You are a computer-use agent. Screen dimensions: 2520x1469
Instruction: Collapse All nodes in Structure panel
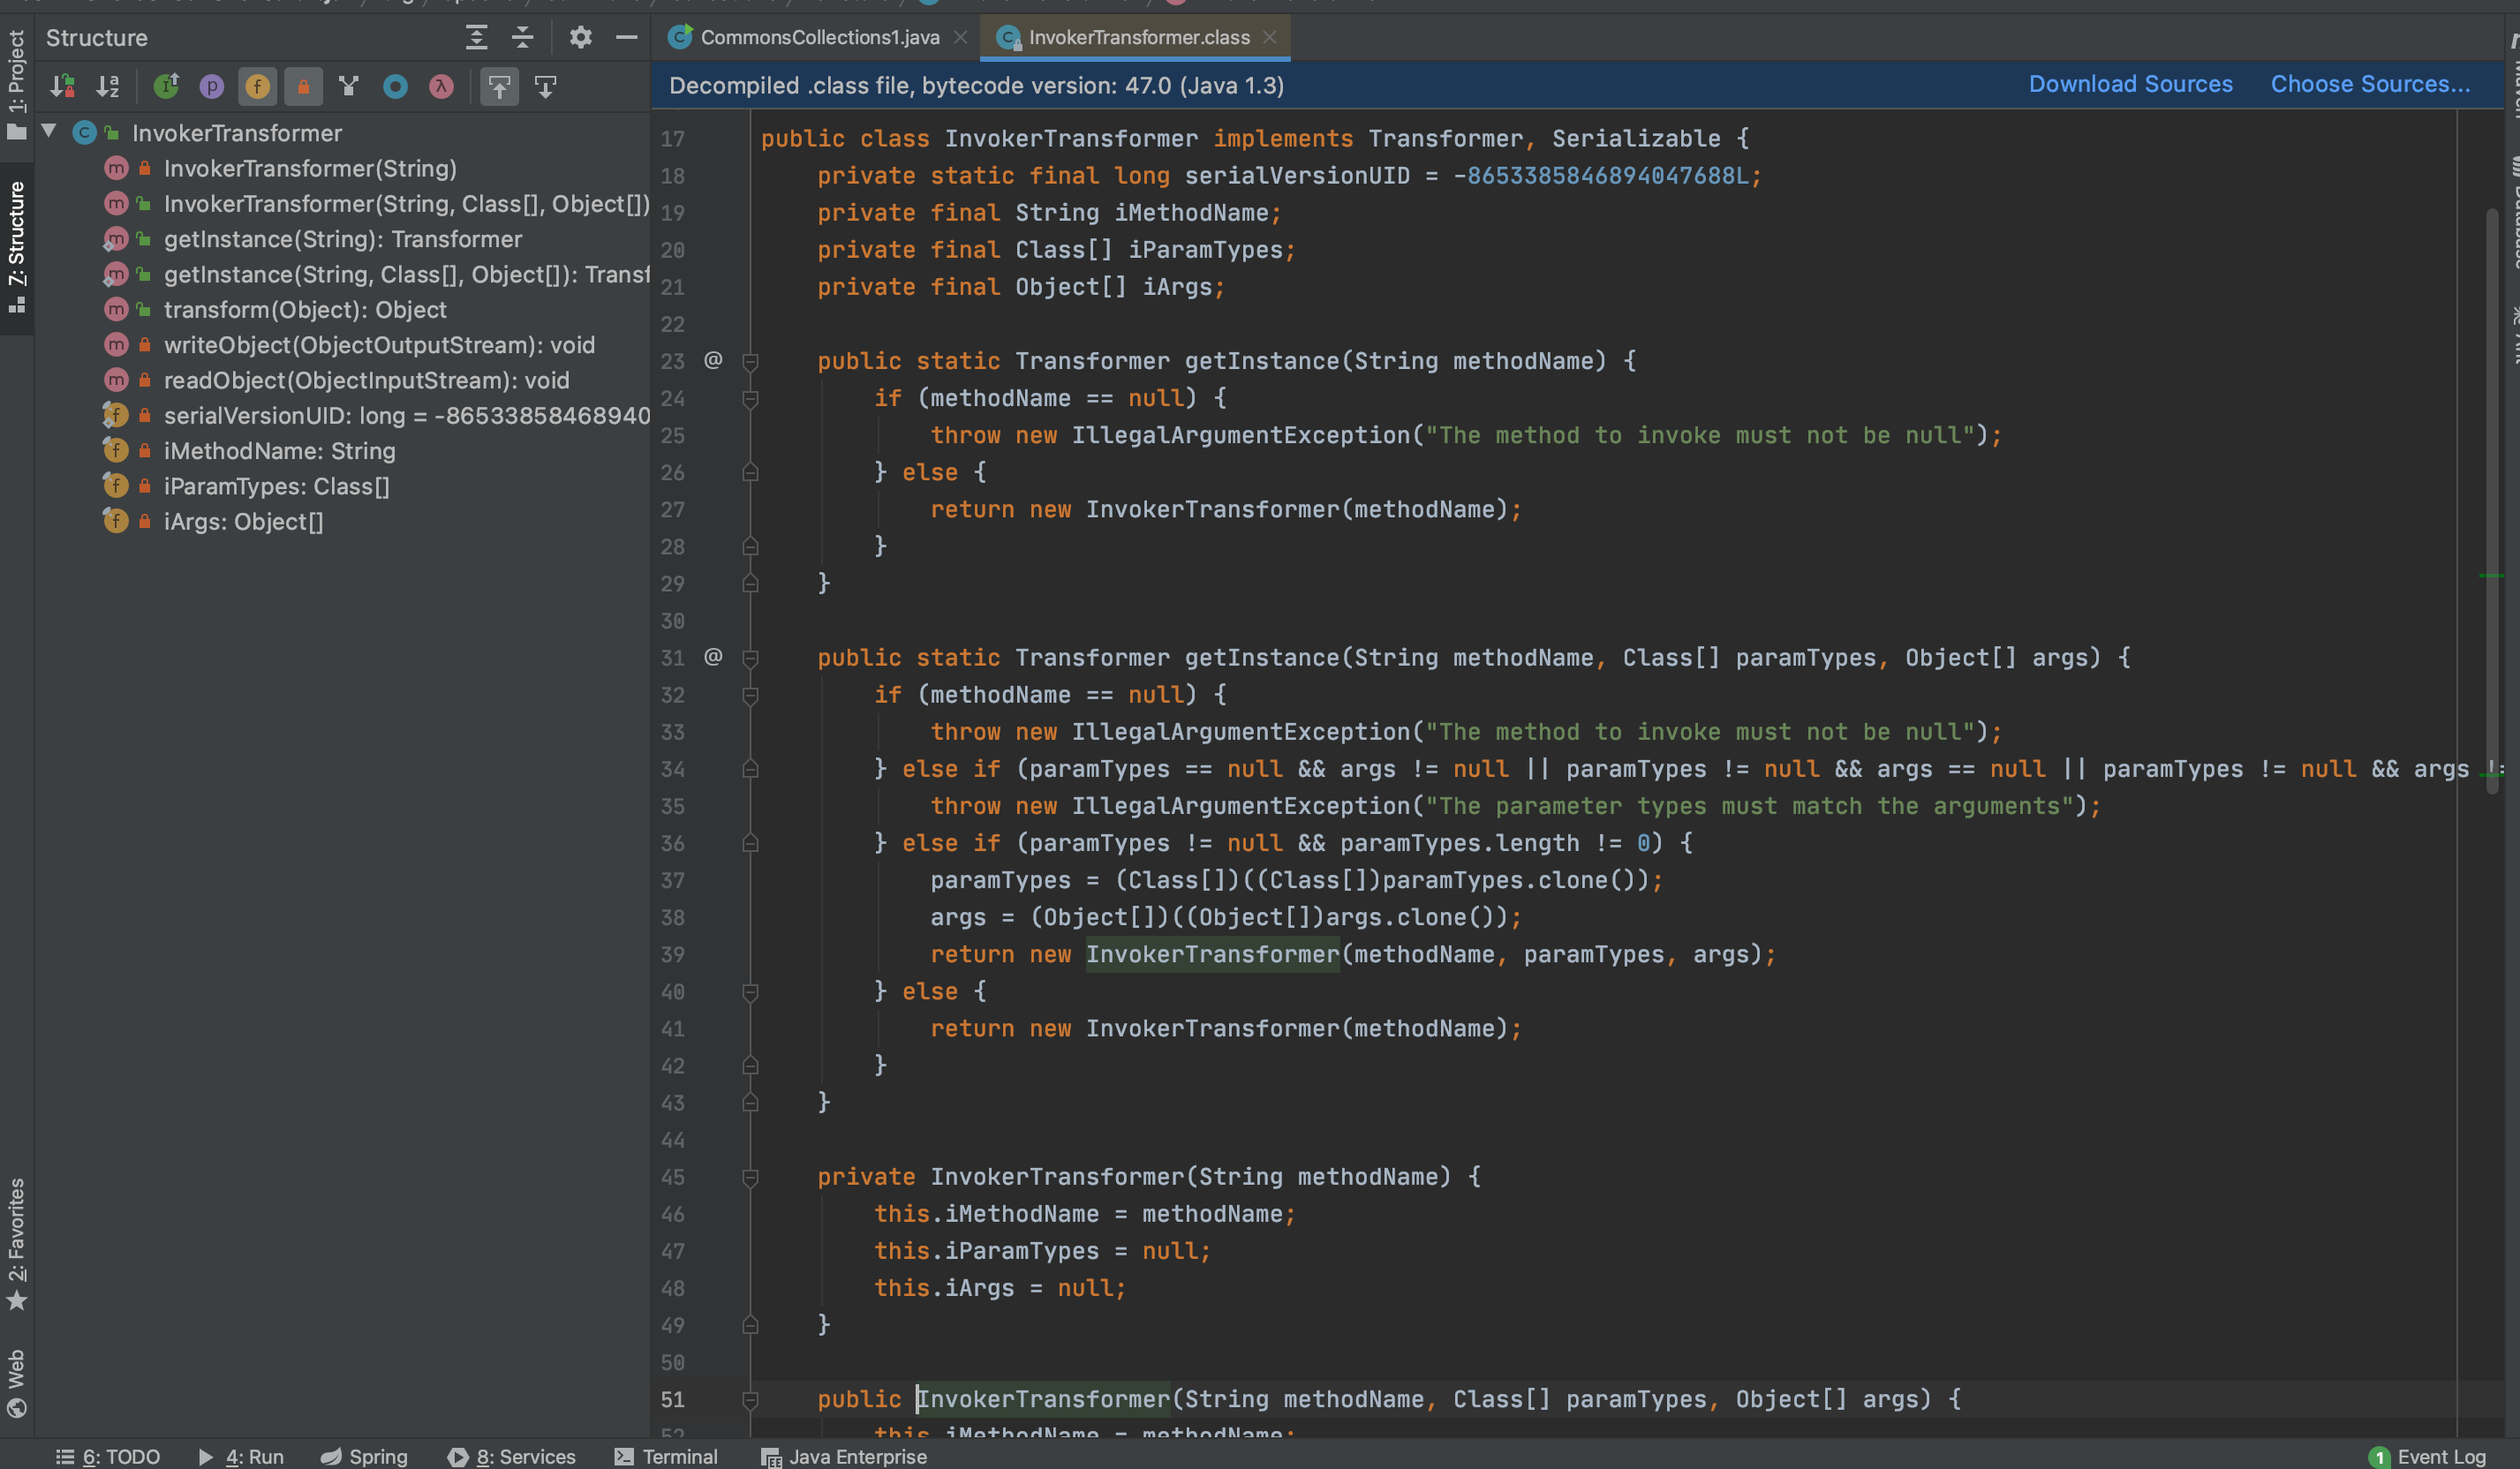pyautogui.click(x=522, y=38)
